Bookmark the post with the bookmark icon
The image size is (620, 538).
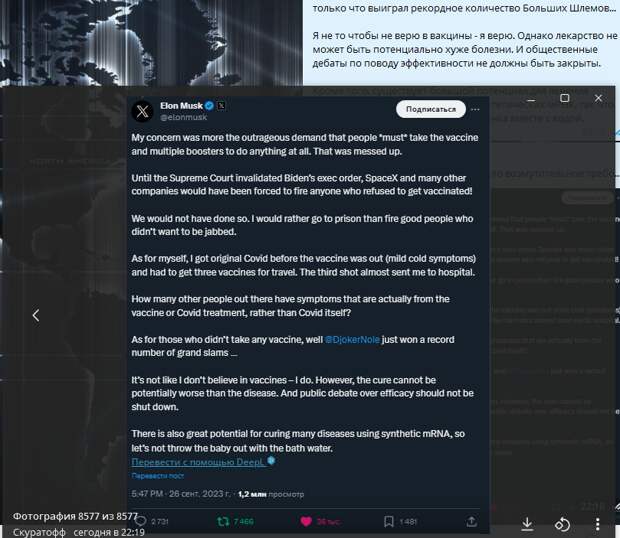389,521
